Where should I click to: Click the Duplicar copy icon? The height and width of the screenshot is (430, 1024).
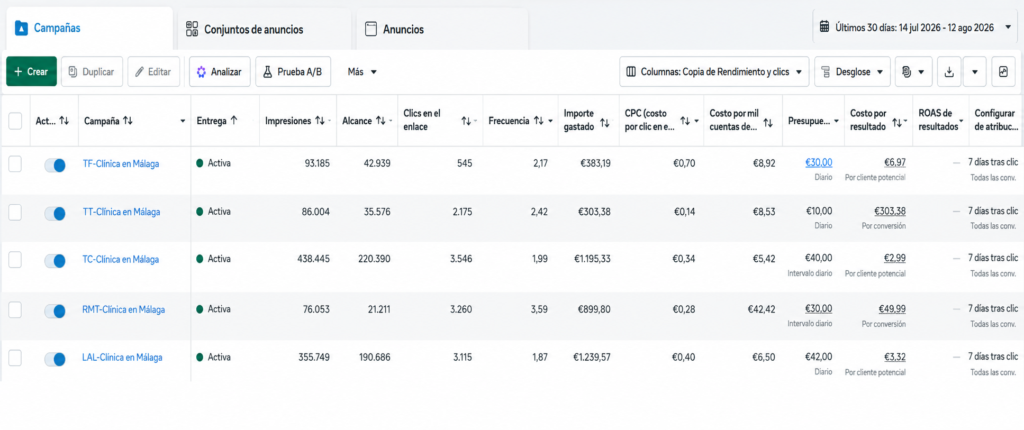point(73,72)
